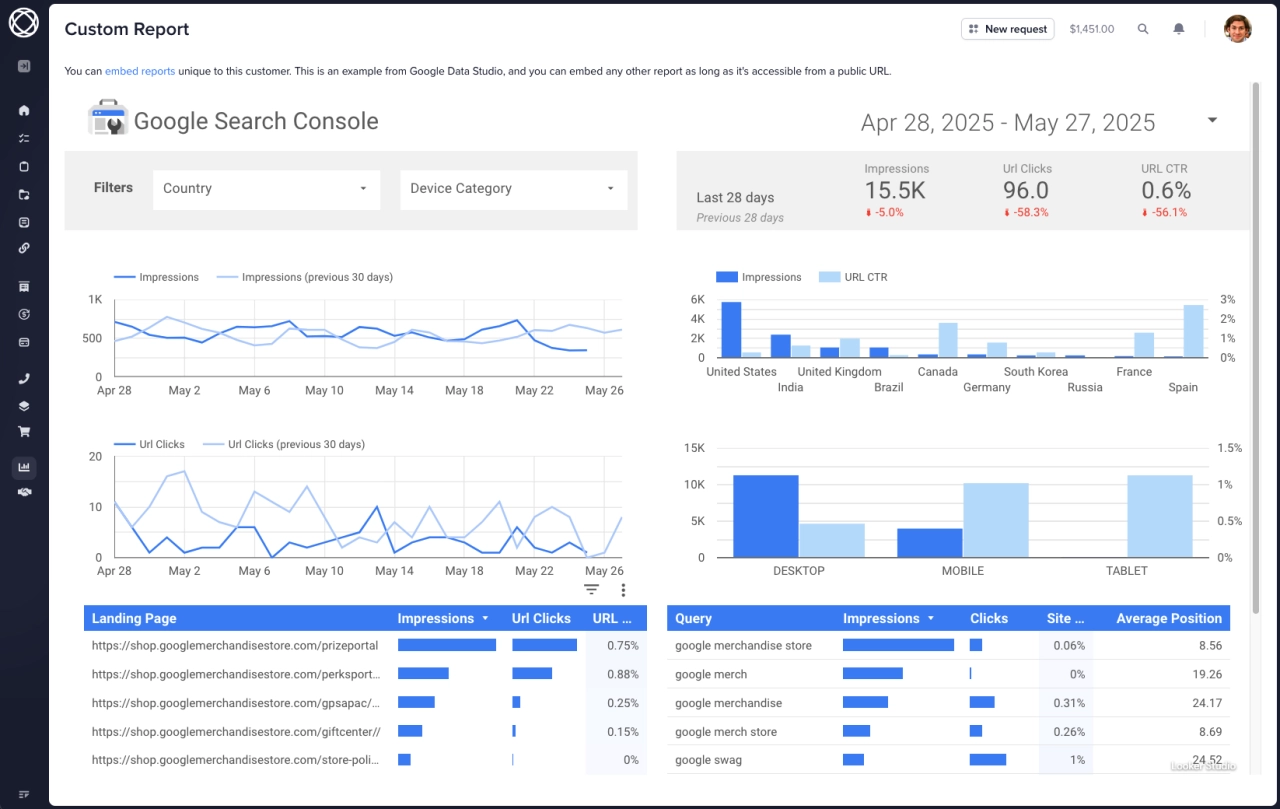
Task: Click the DESKTOP impressions bar
Action: point(766,516)
